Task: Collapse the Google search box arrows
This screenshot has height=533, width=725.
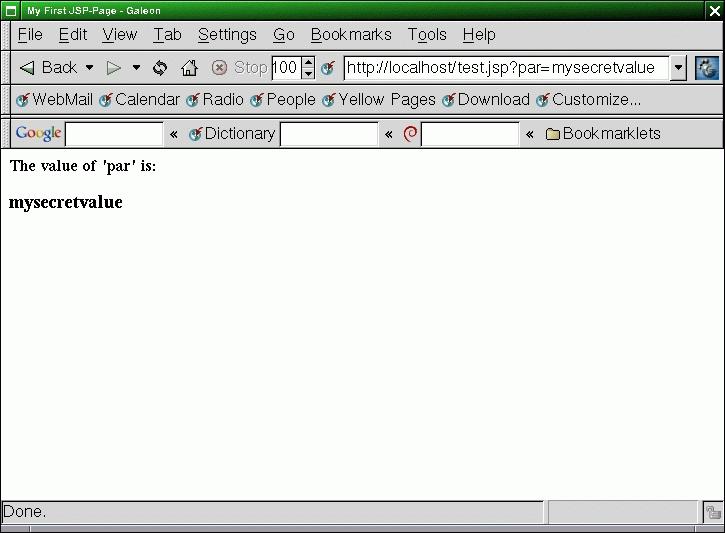Action: [x=174, y=134]
